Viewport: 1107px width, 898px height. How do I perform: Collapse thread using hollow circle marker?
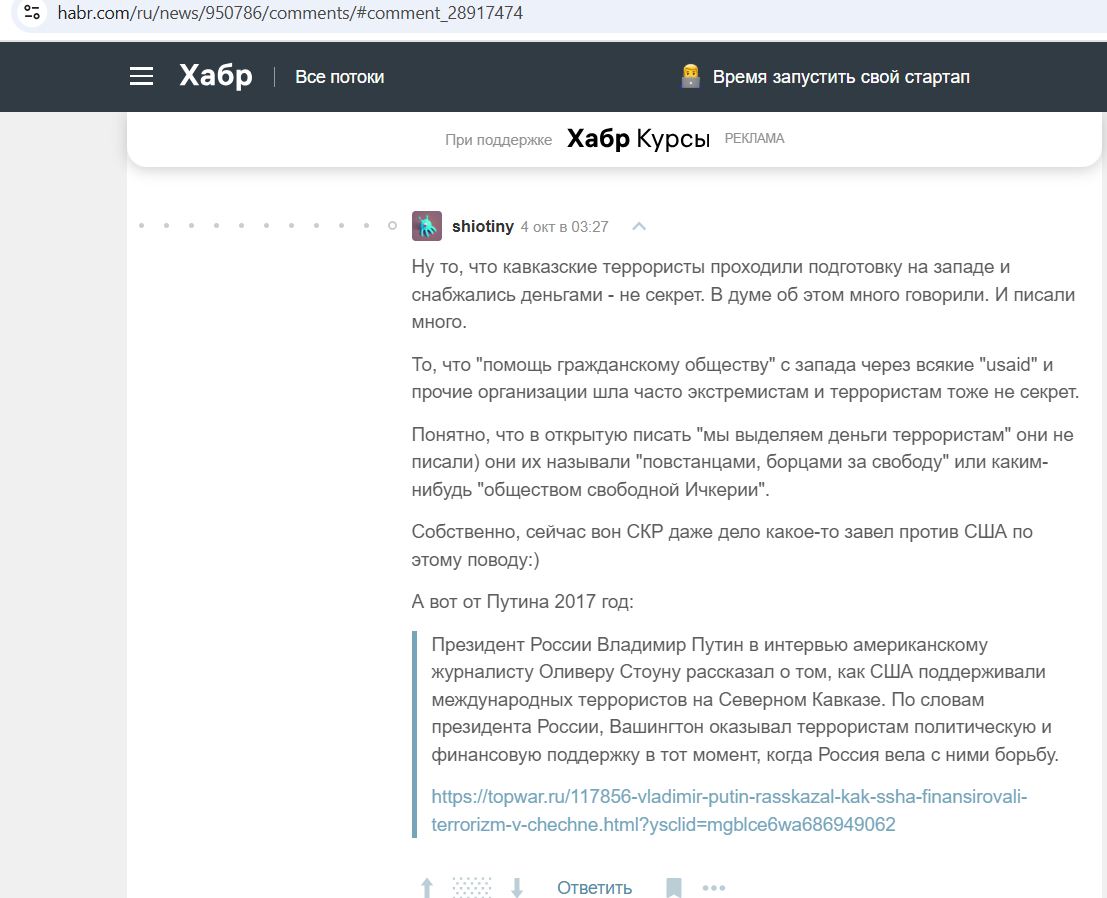click(x=393, y=226)
